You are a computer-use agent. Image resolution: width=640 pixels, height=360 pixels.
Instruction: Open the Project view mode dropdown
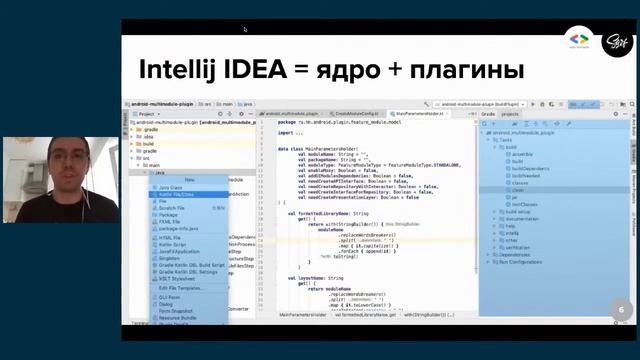tap(147, 114)
